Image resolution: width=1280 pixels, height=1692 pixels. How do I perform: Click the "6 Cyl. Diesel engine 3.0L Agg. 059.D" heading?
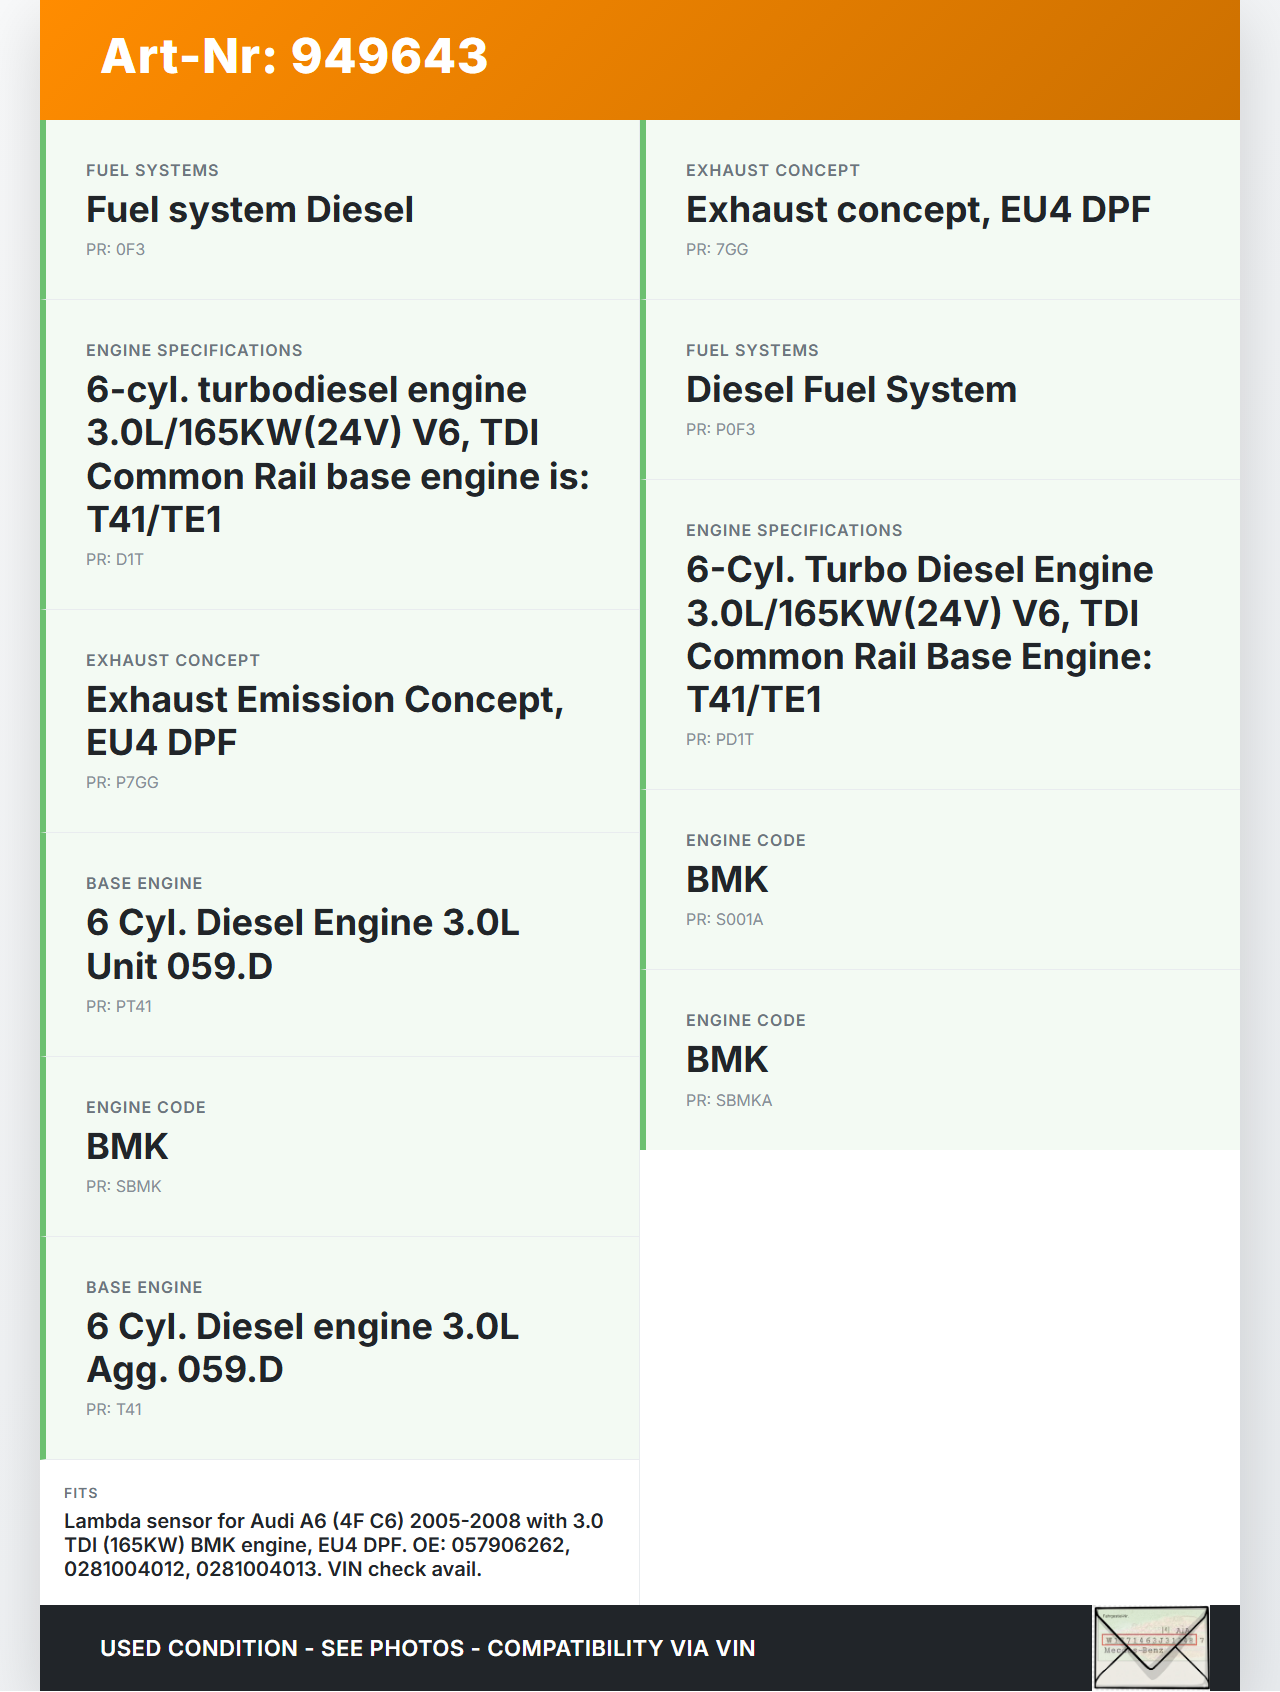point(302,1348)
